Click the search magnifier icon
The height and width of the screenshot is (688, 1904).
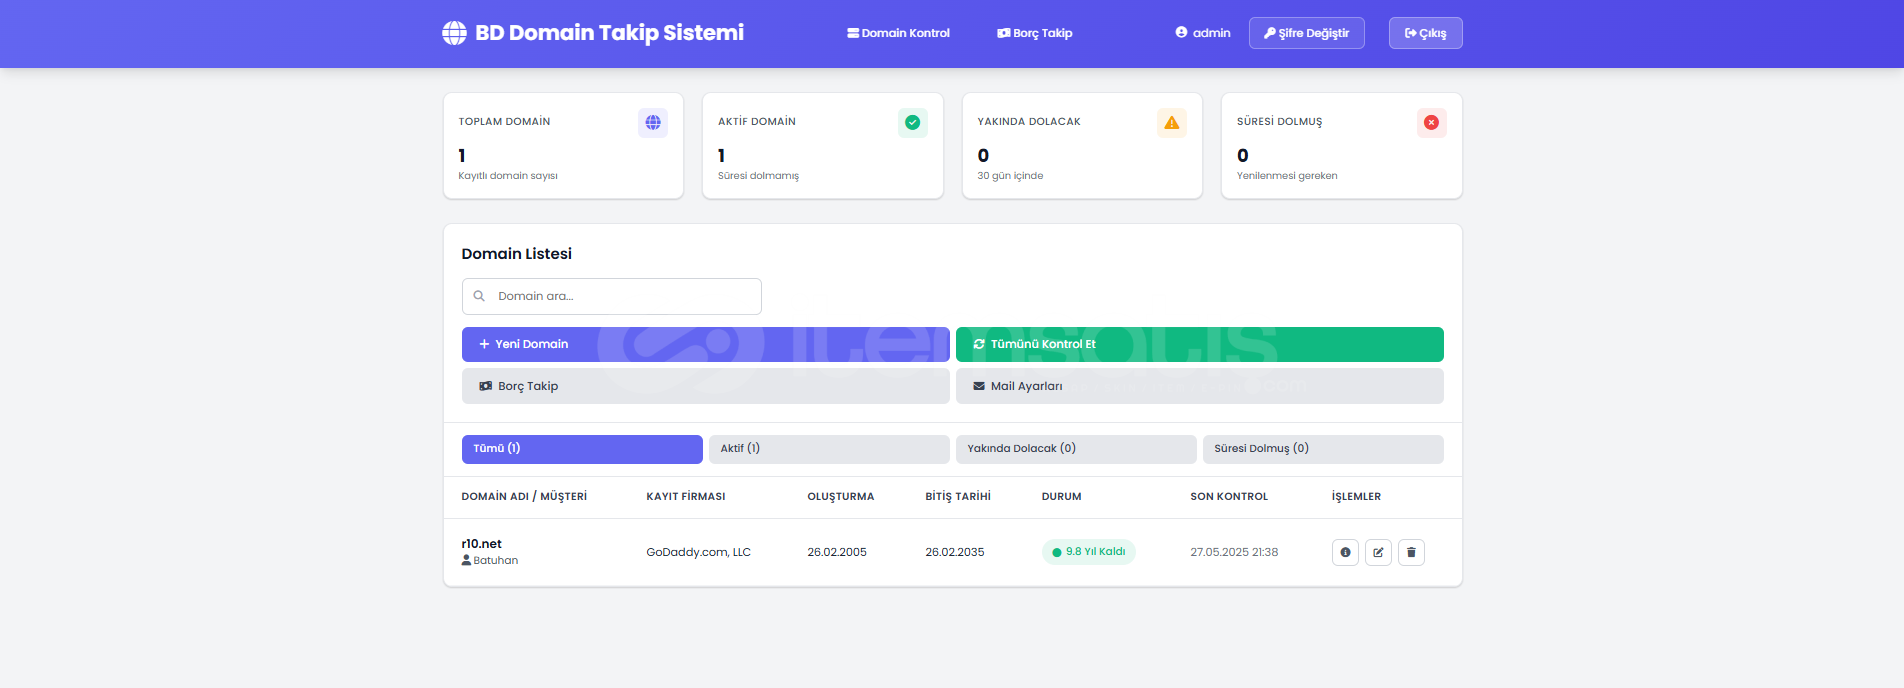[x=479, y=296]
